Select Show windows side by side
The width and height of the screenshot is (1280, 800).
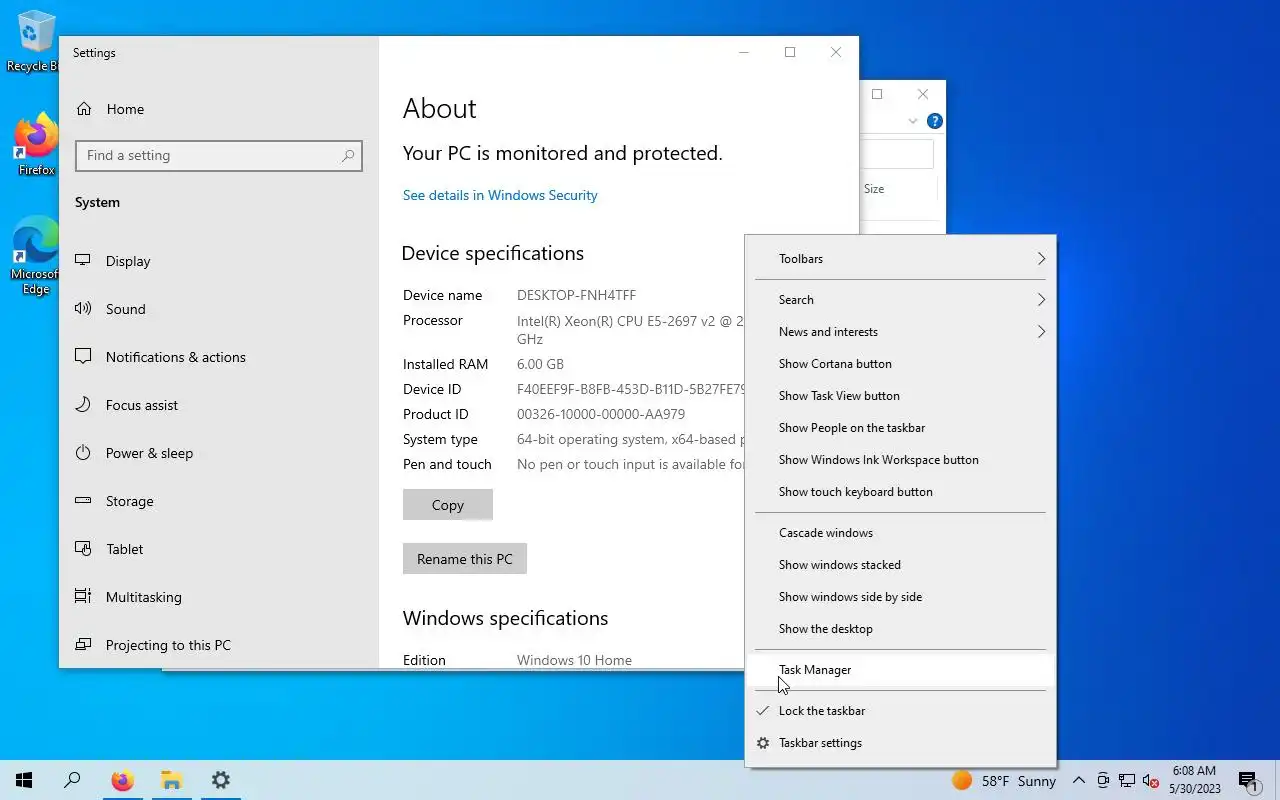point(900,597)
